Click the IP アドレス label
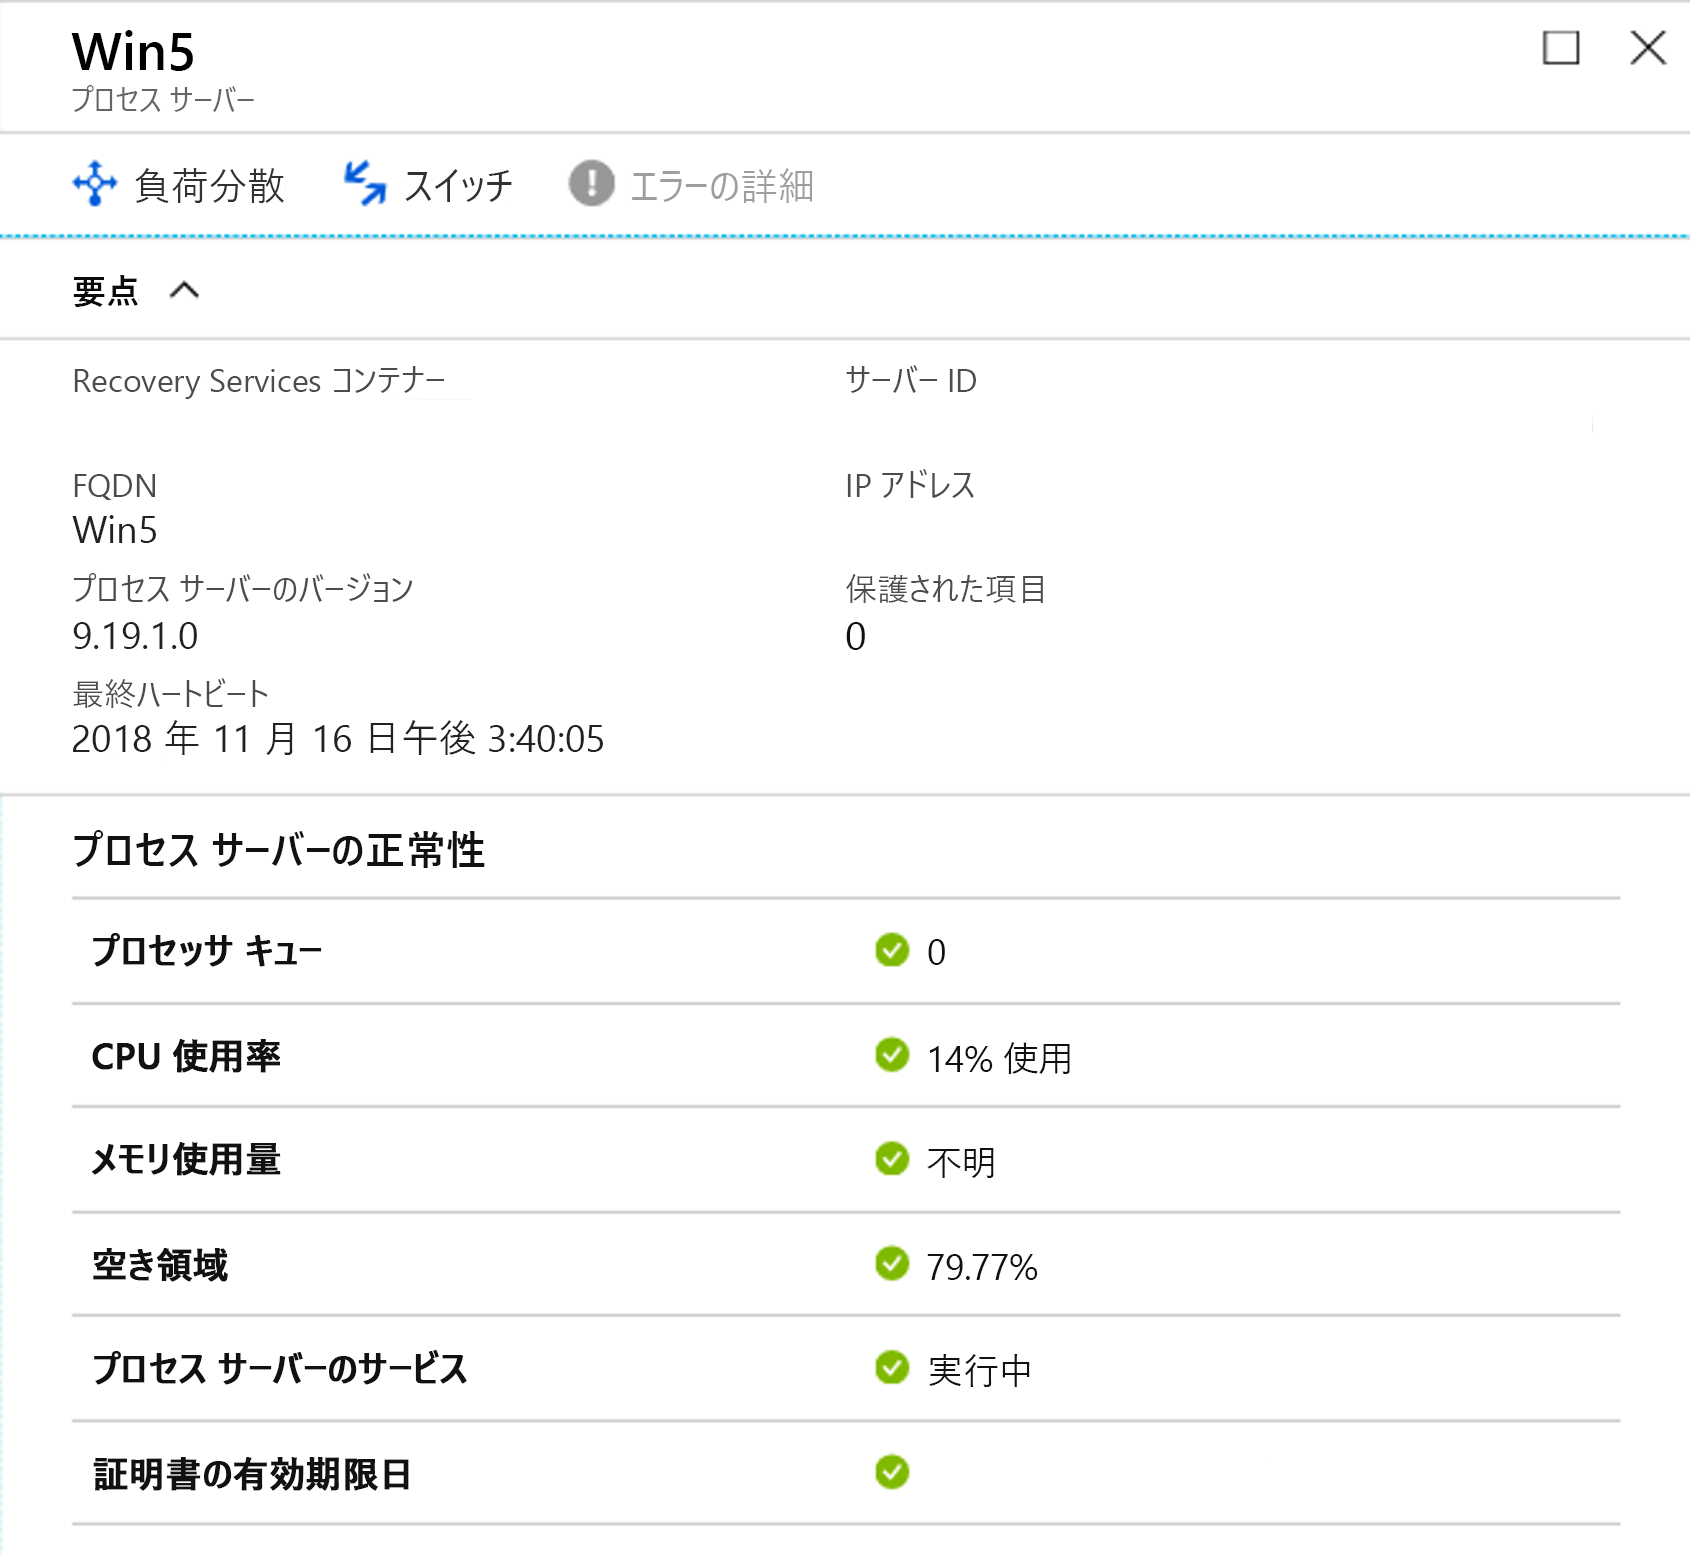The image size is (1690, 1555). [x=910, y=485]
